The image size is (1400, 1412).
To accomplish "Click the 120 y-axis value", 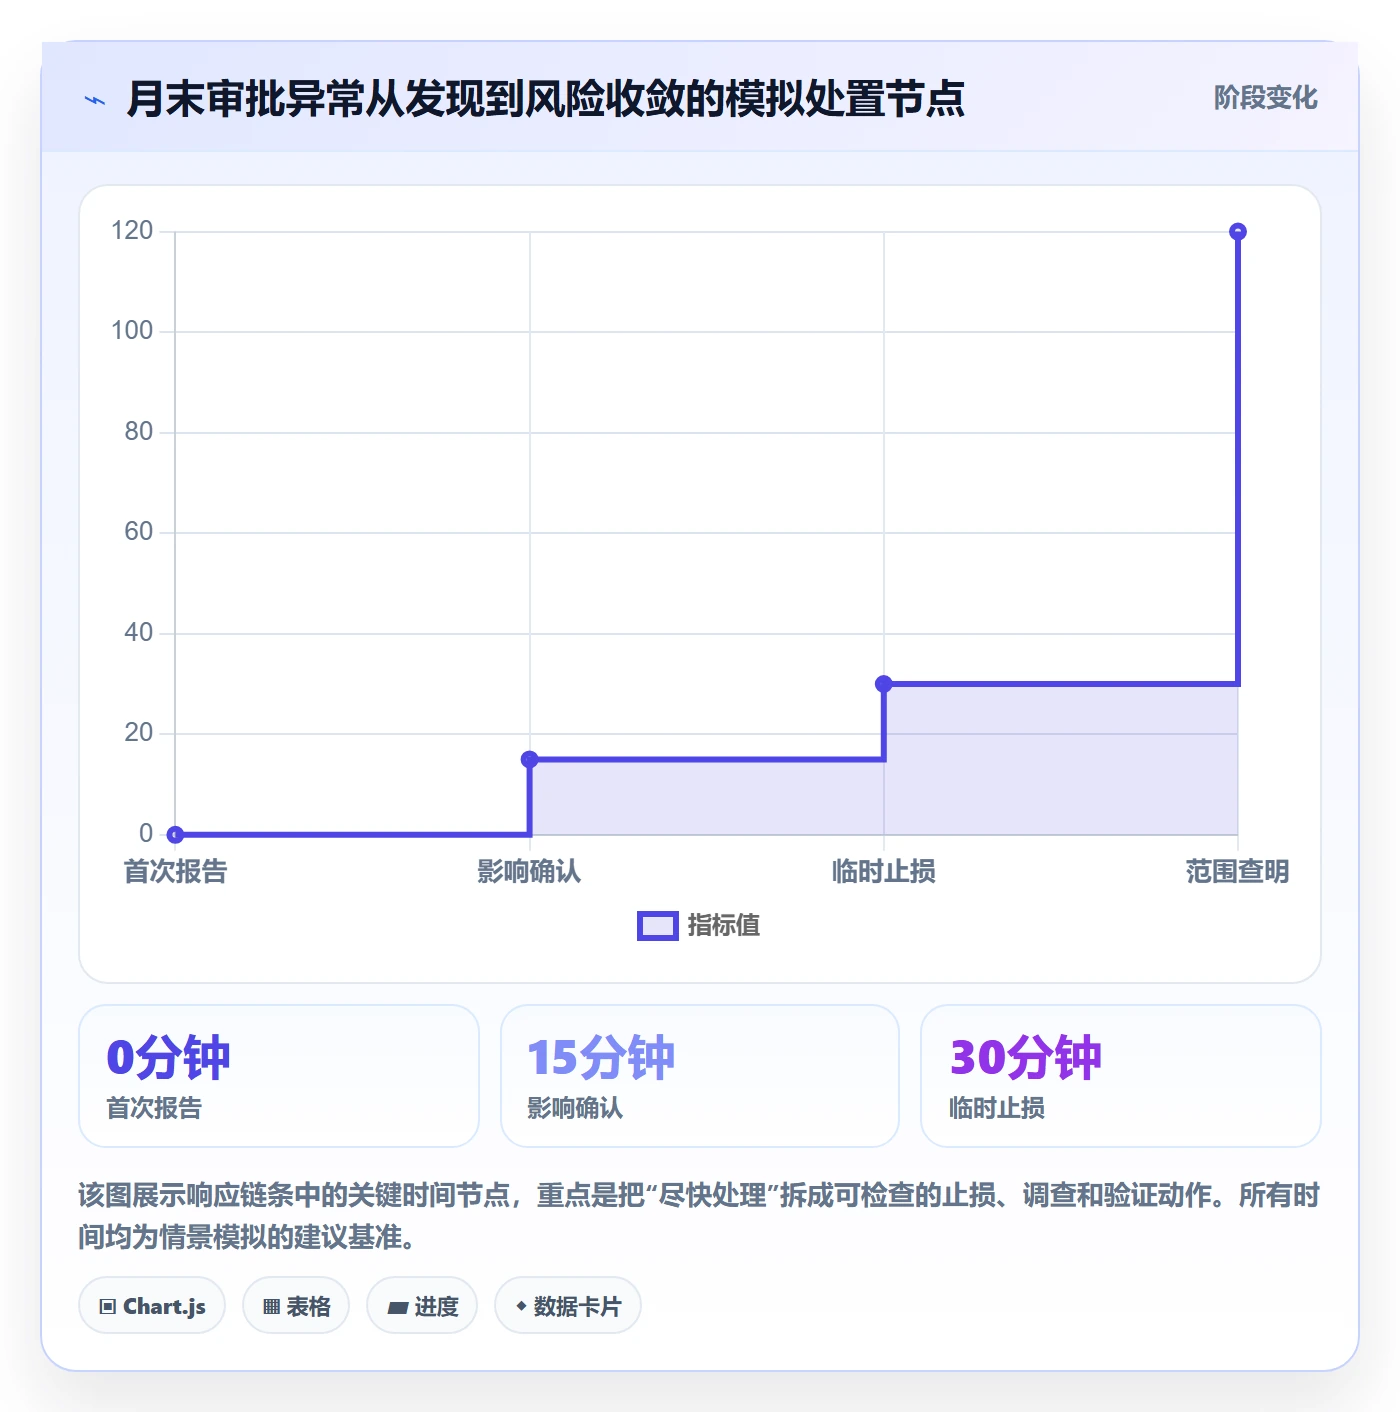I will click(132, 231).
